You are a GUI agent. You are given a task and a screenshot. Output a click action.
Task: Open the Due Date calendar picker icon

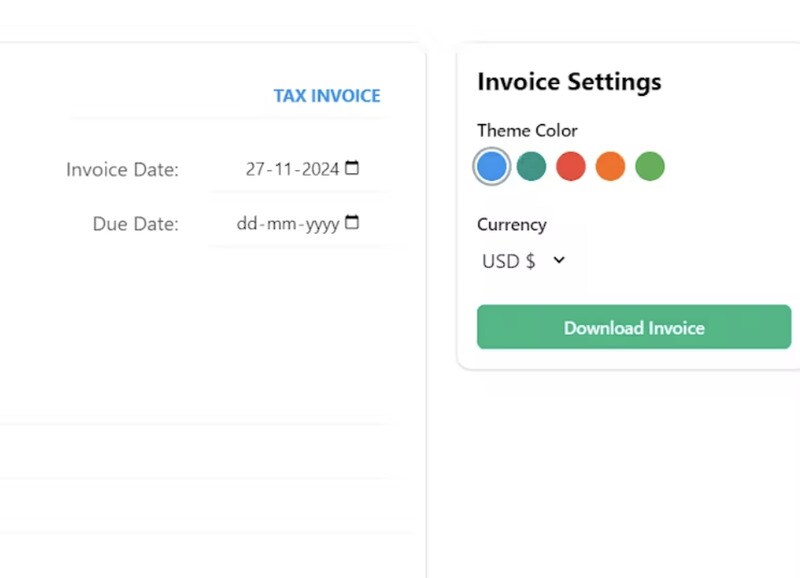click(x=352, y=223)
